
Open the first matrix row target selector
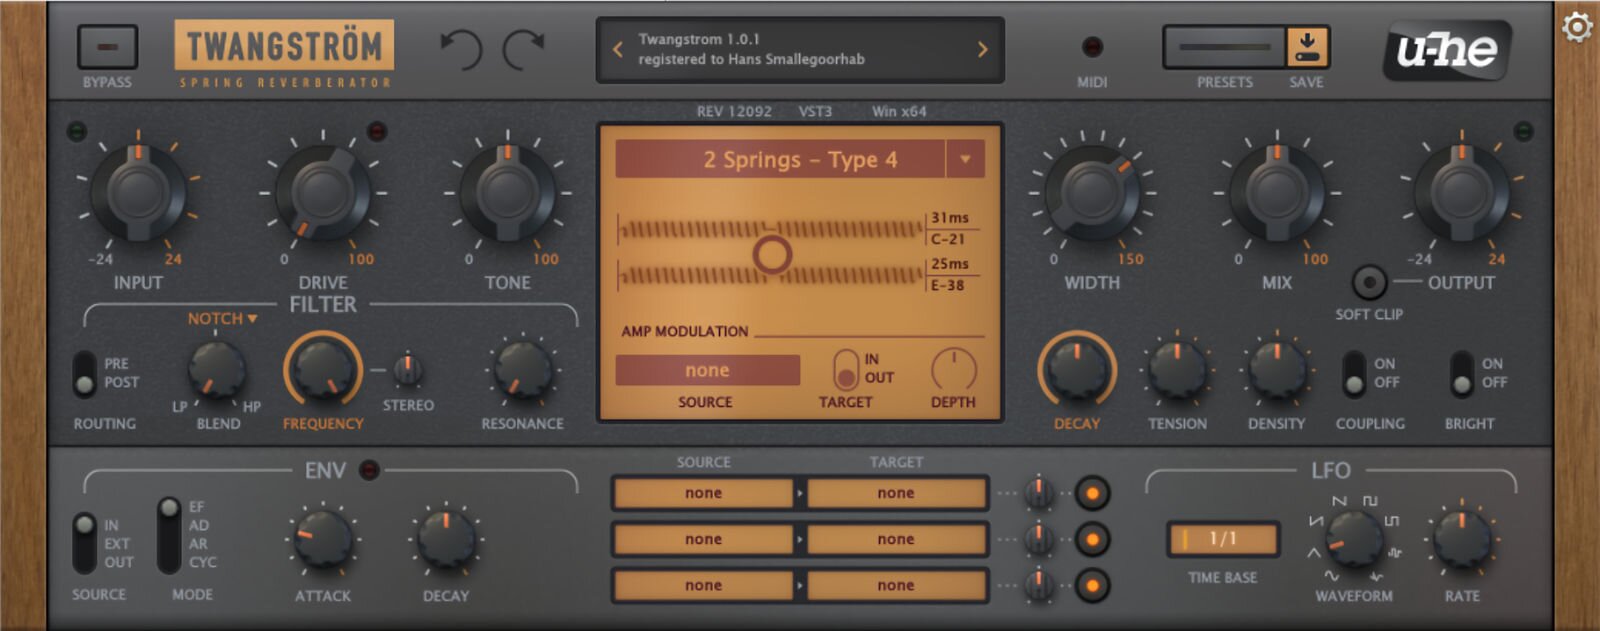896,493
